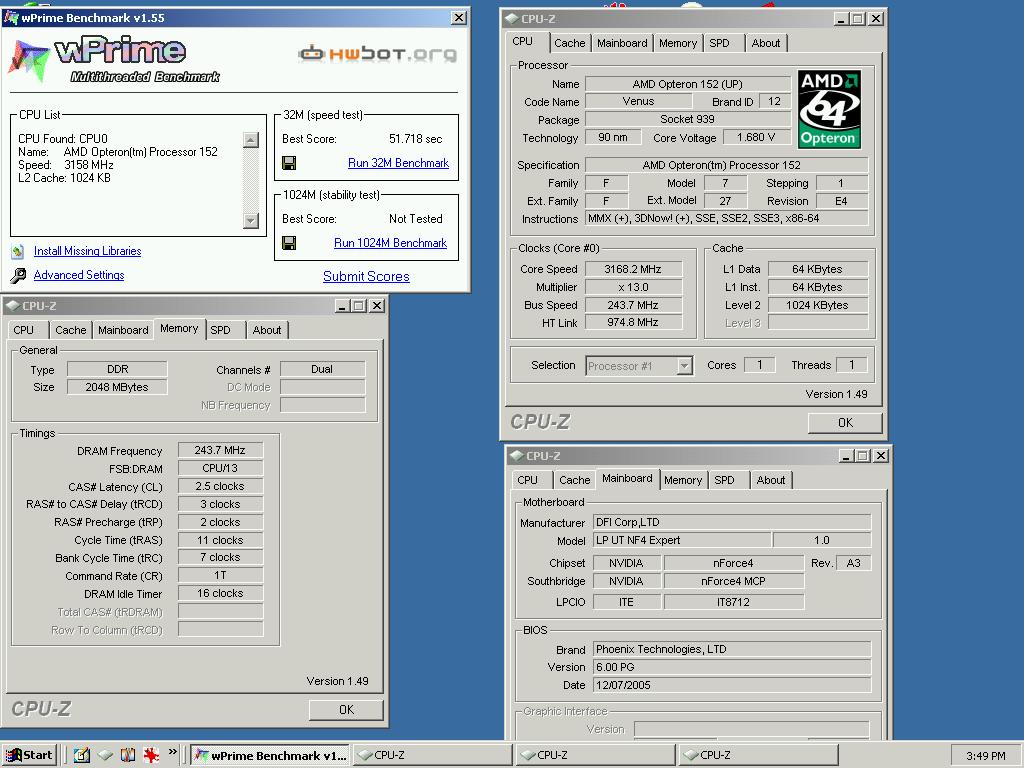Open the Start menu
1024x768 pixels.
point(29,755)
